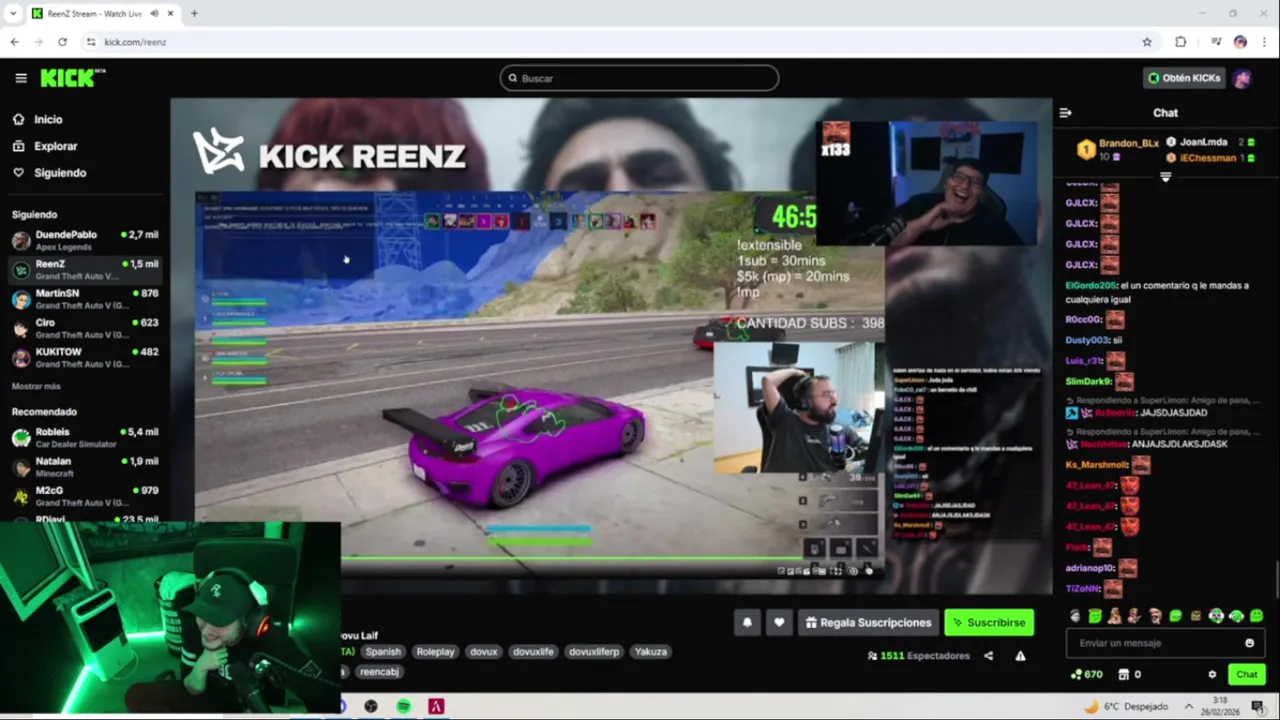Click the report warning triangle icon
This screenshot has height=720, width=1280.
coord(1020,656)
